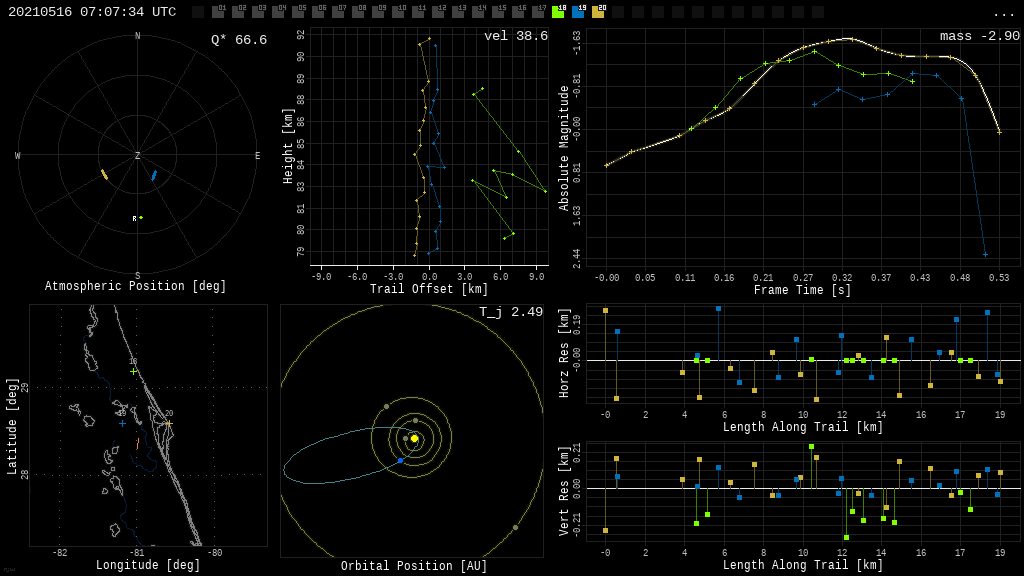The width and height of the screenshot is (1024, 576).
Task: Click station box 15
Action: point(498,12)
